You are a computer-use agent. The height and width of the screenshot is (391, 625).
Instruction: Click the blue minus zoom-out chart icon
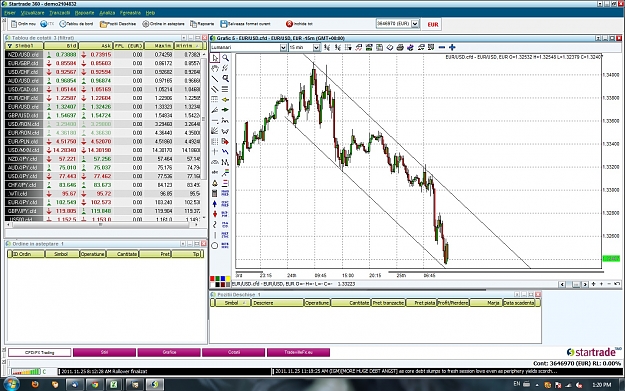click(442, 47)
